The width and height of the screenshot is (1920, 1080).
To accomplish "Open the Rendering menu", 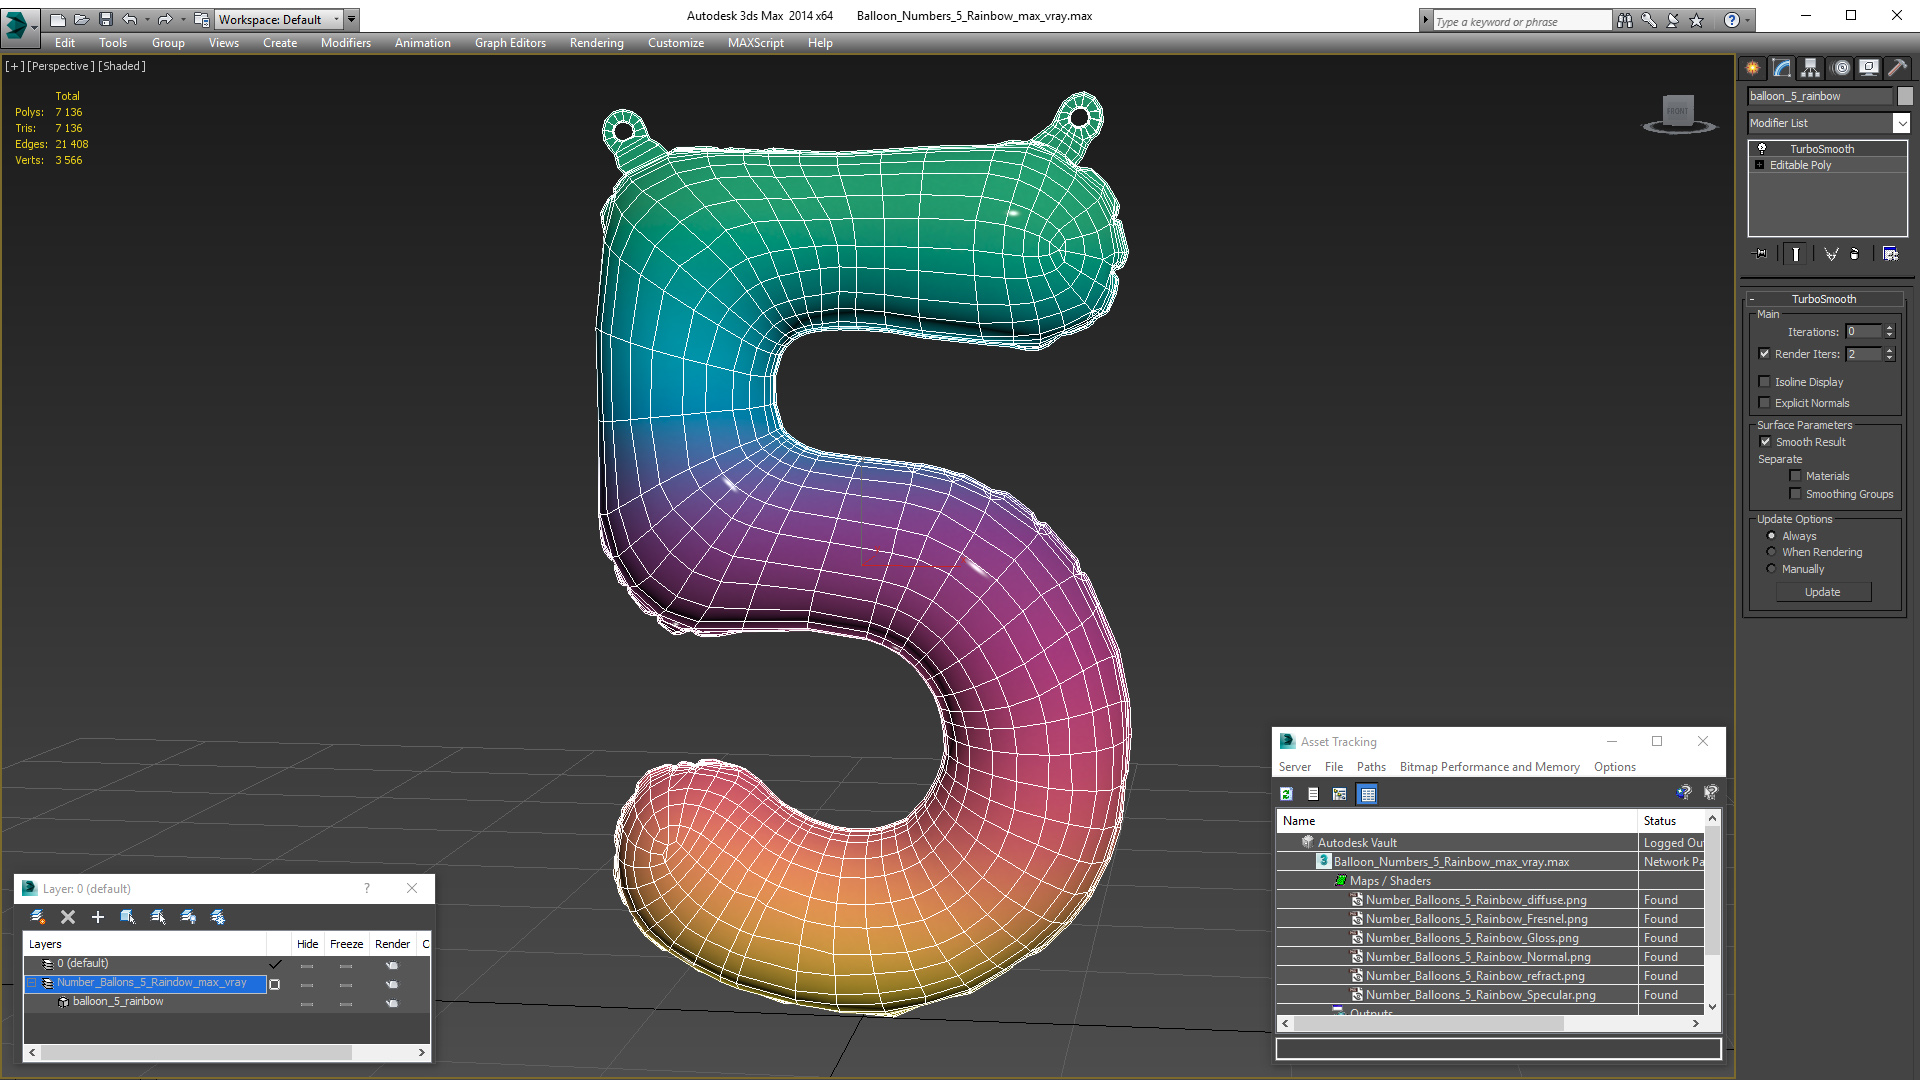I will pyautogui.click(x=596, y=43).
